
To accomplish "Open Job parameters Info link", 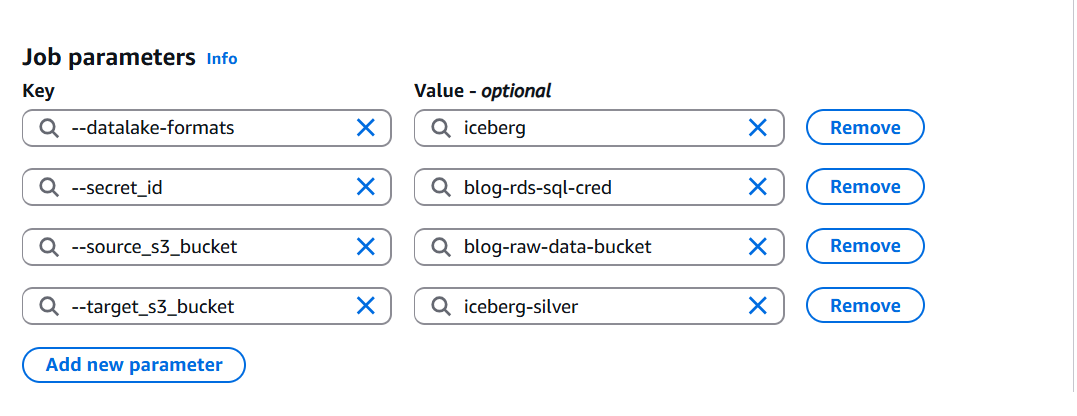I will tap(222, 59).
